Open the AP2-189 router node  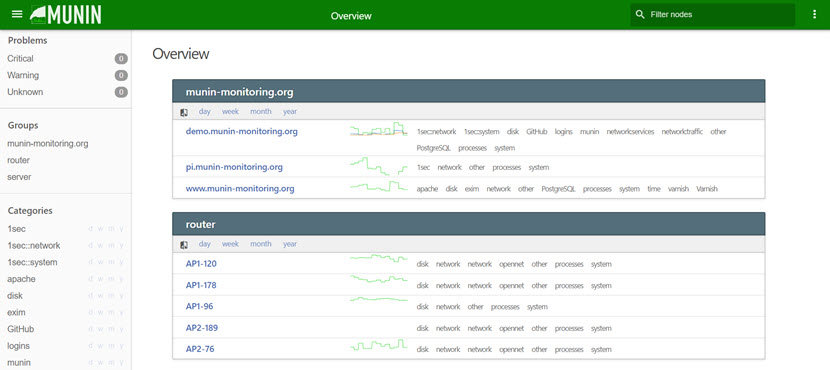tap(202, 328)
